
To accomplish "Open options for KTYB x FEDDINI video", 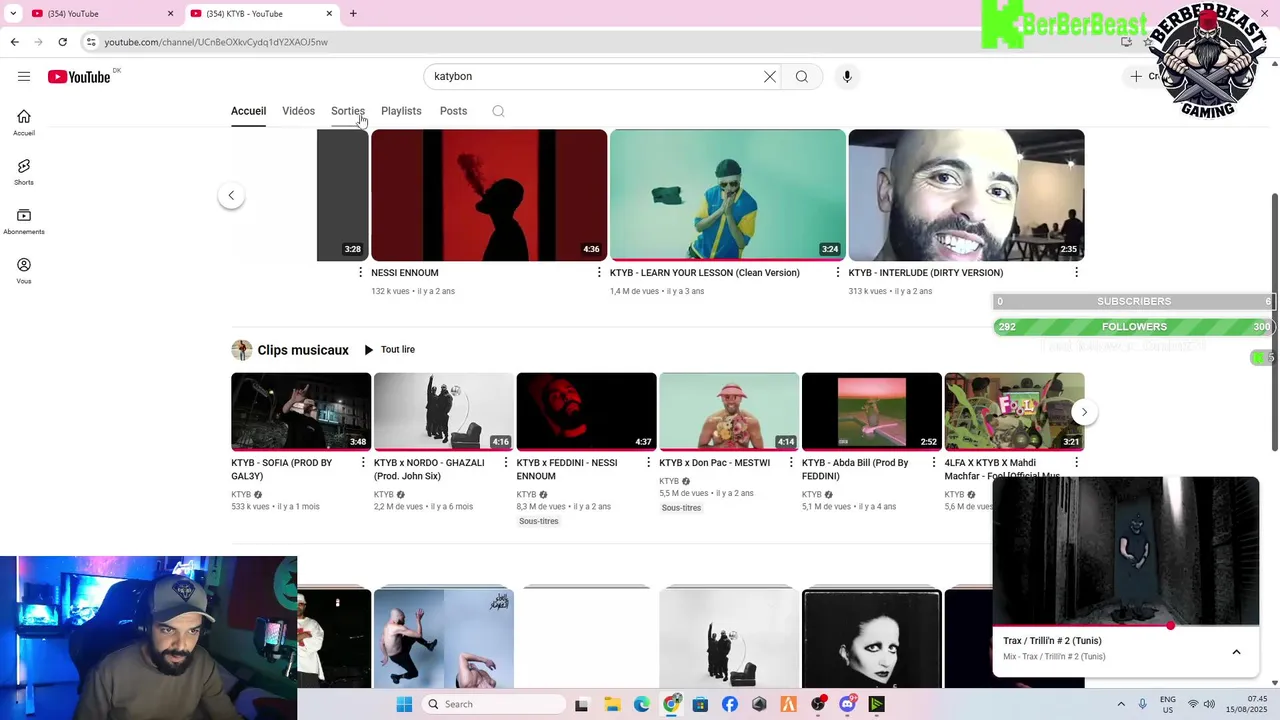I will (648, 462).
